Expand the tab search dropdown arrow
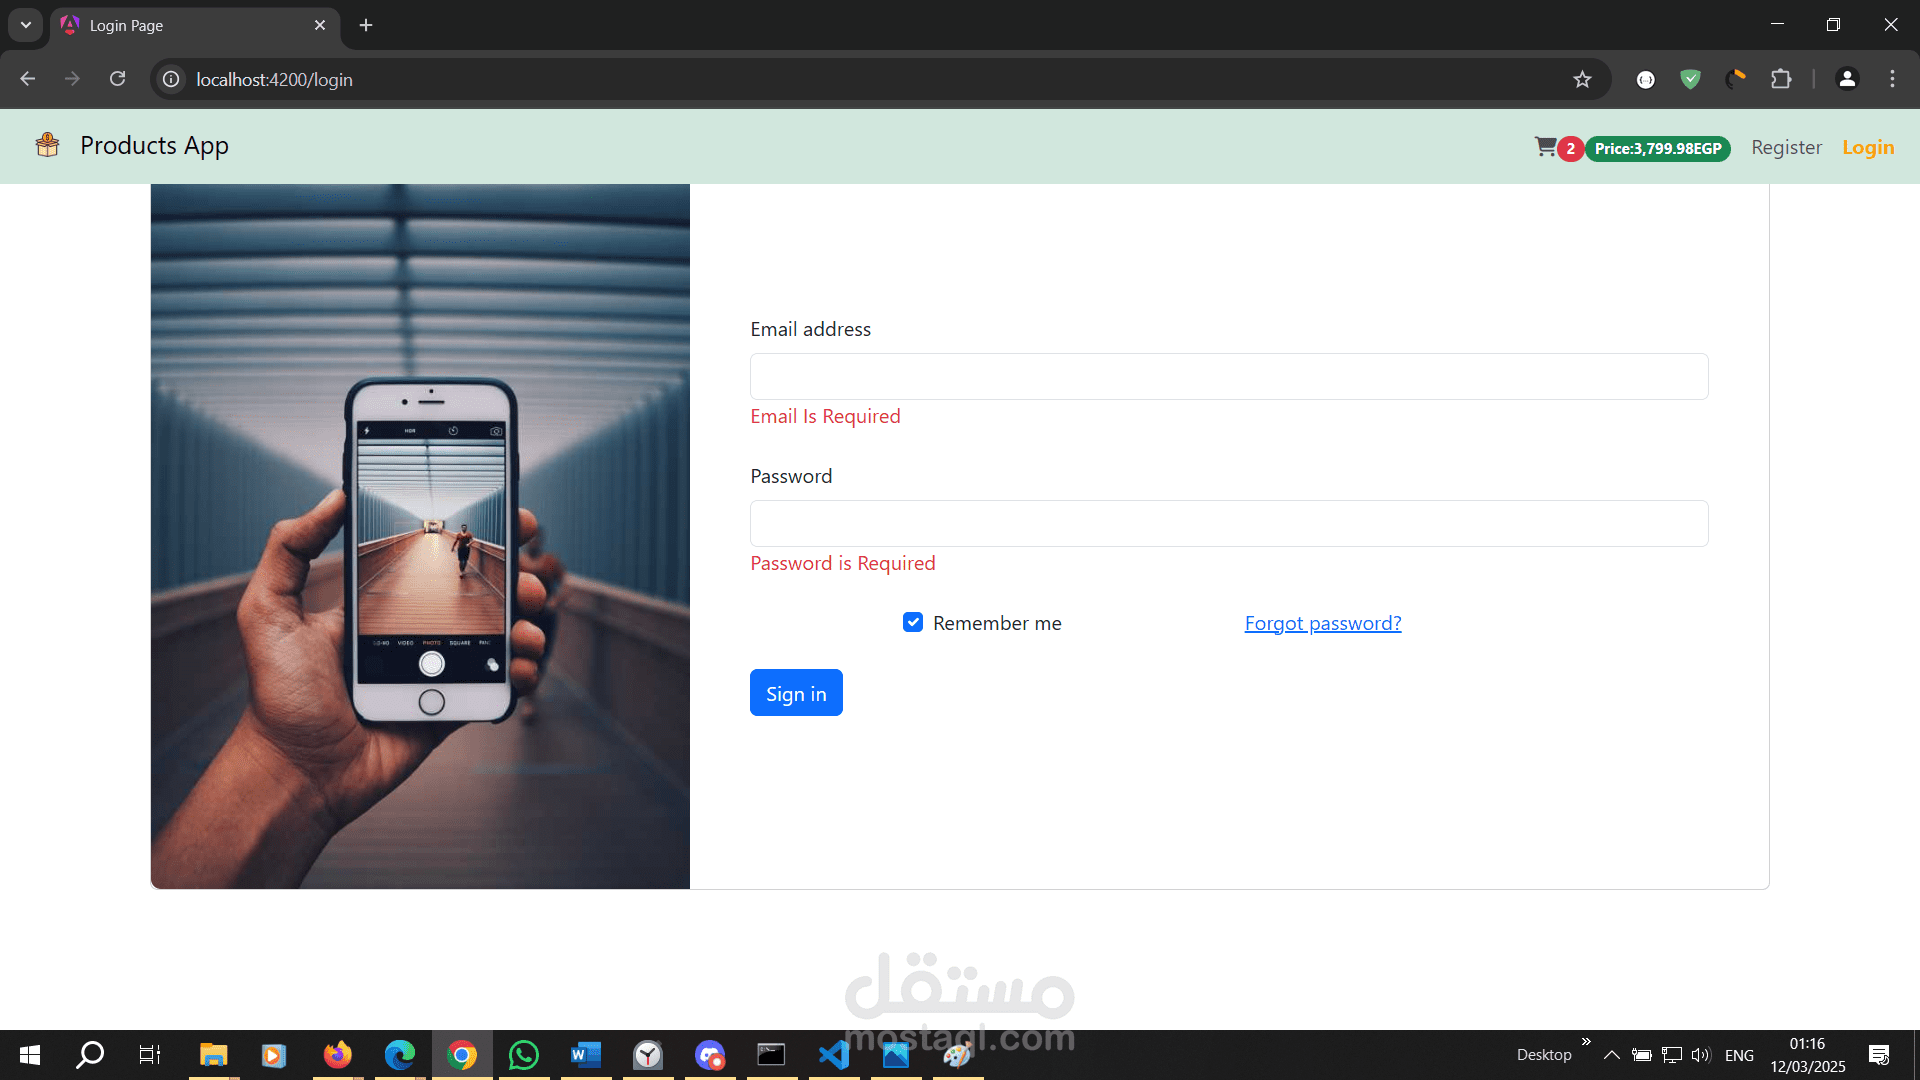The image size is (1920, 1080). (26, 25)
